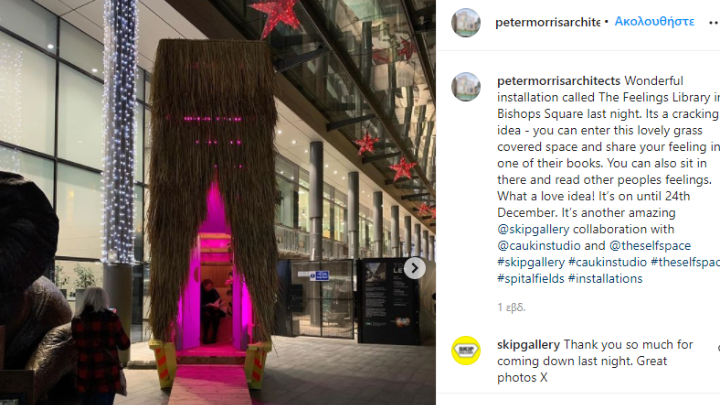Viewport: 720px width, 405px height.
Task: Visit the @skipgallery mention
Action: [x=533, y=229]
